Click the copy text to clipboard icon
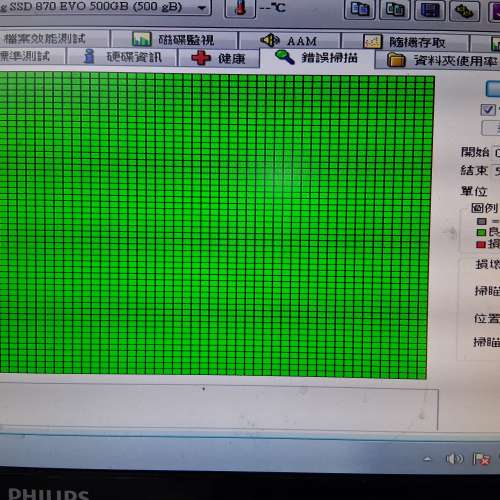The image size is (500, 500). click(x=360, y=9)
